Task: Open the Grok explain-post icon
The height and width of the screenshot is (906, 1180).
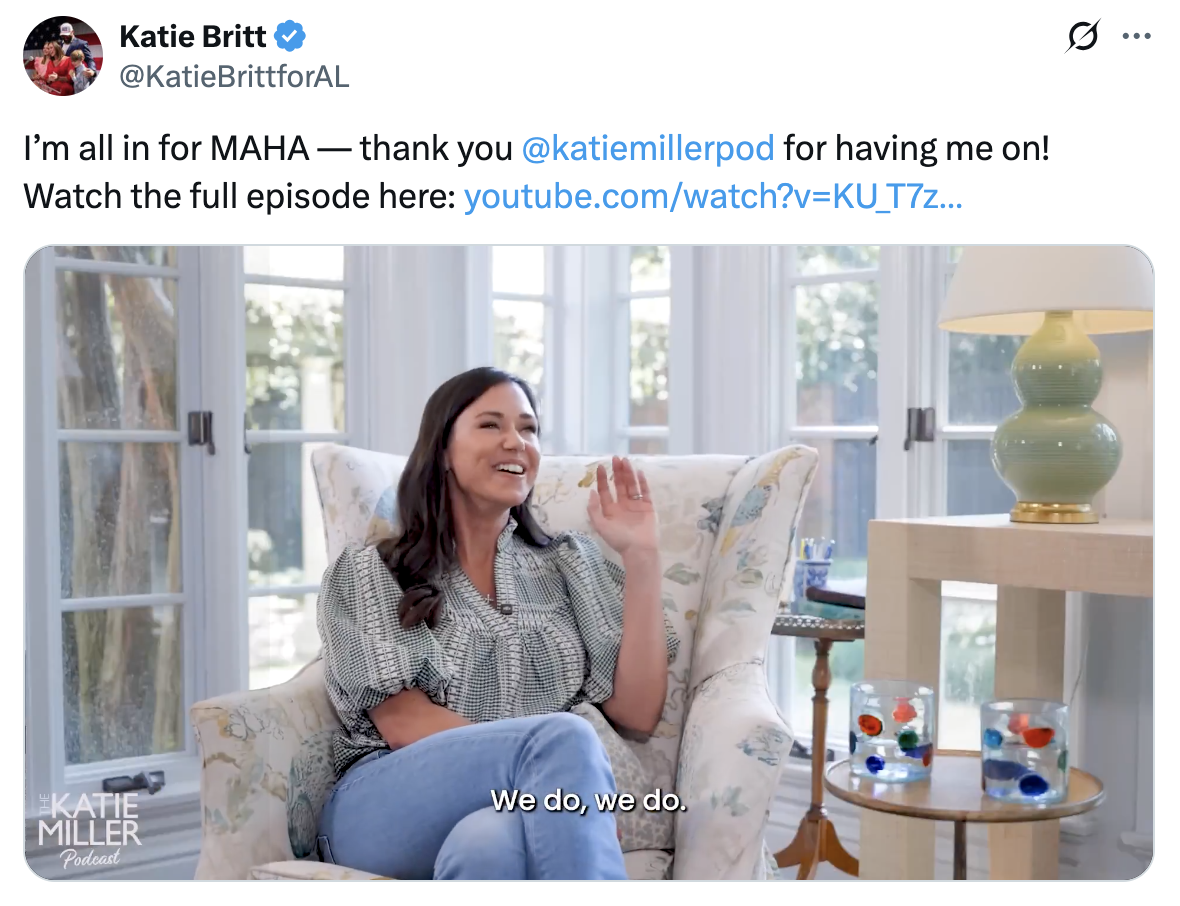Action: coord(1083,36)
